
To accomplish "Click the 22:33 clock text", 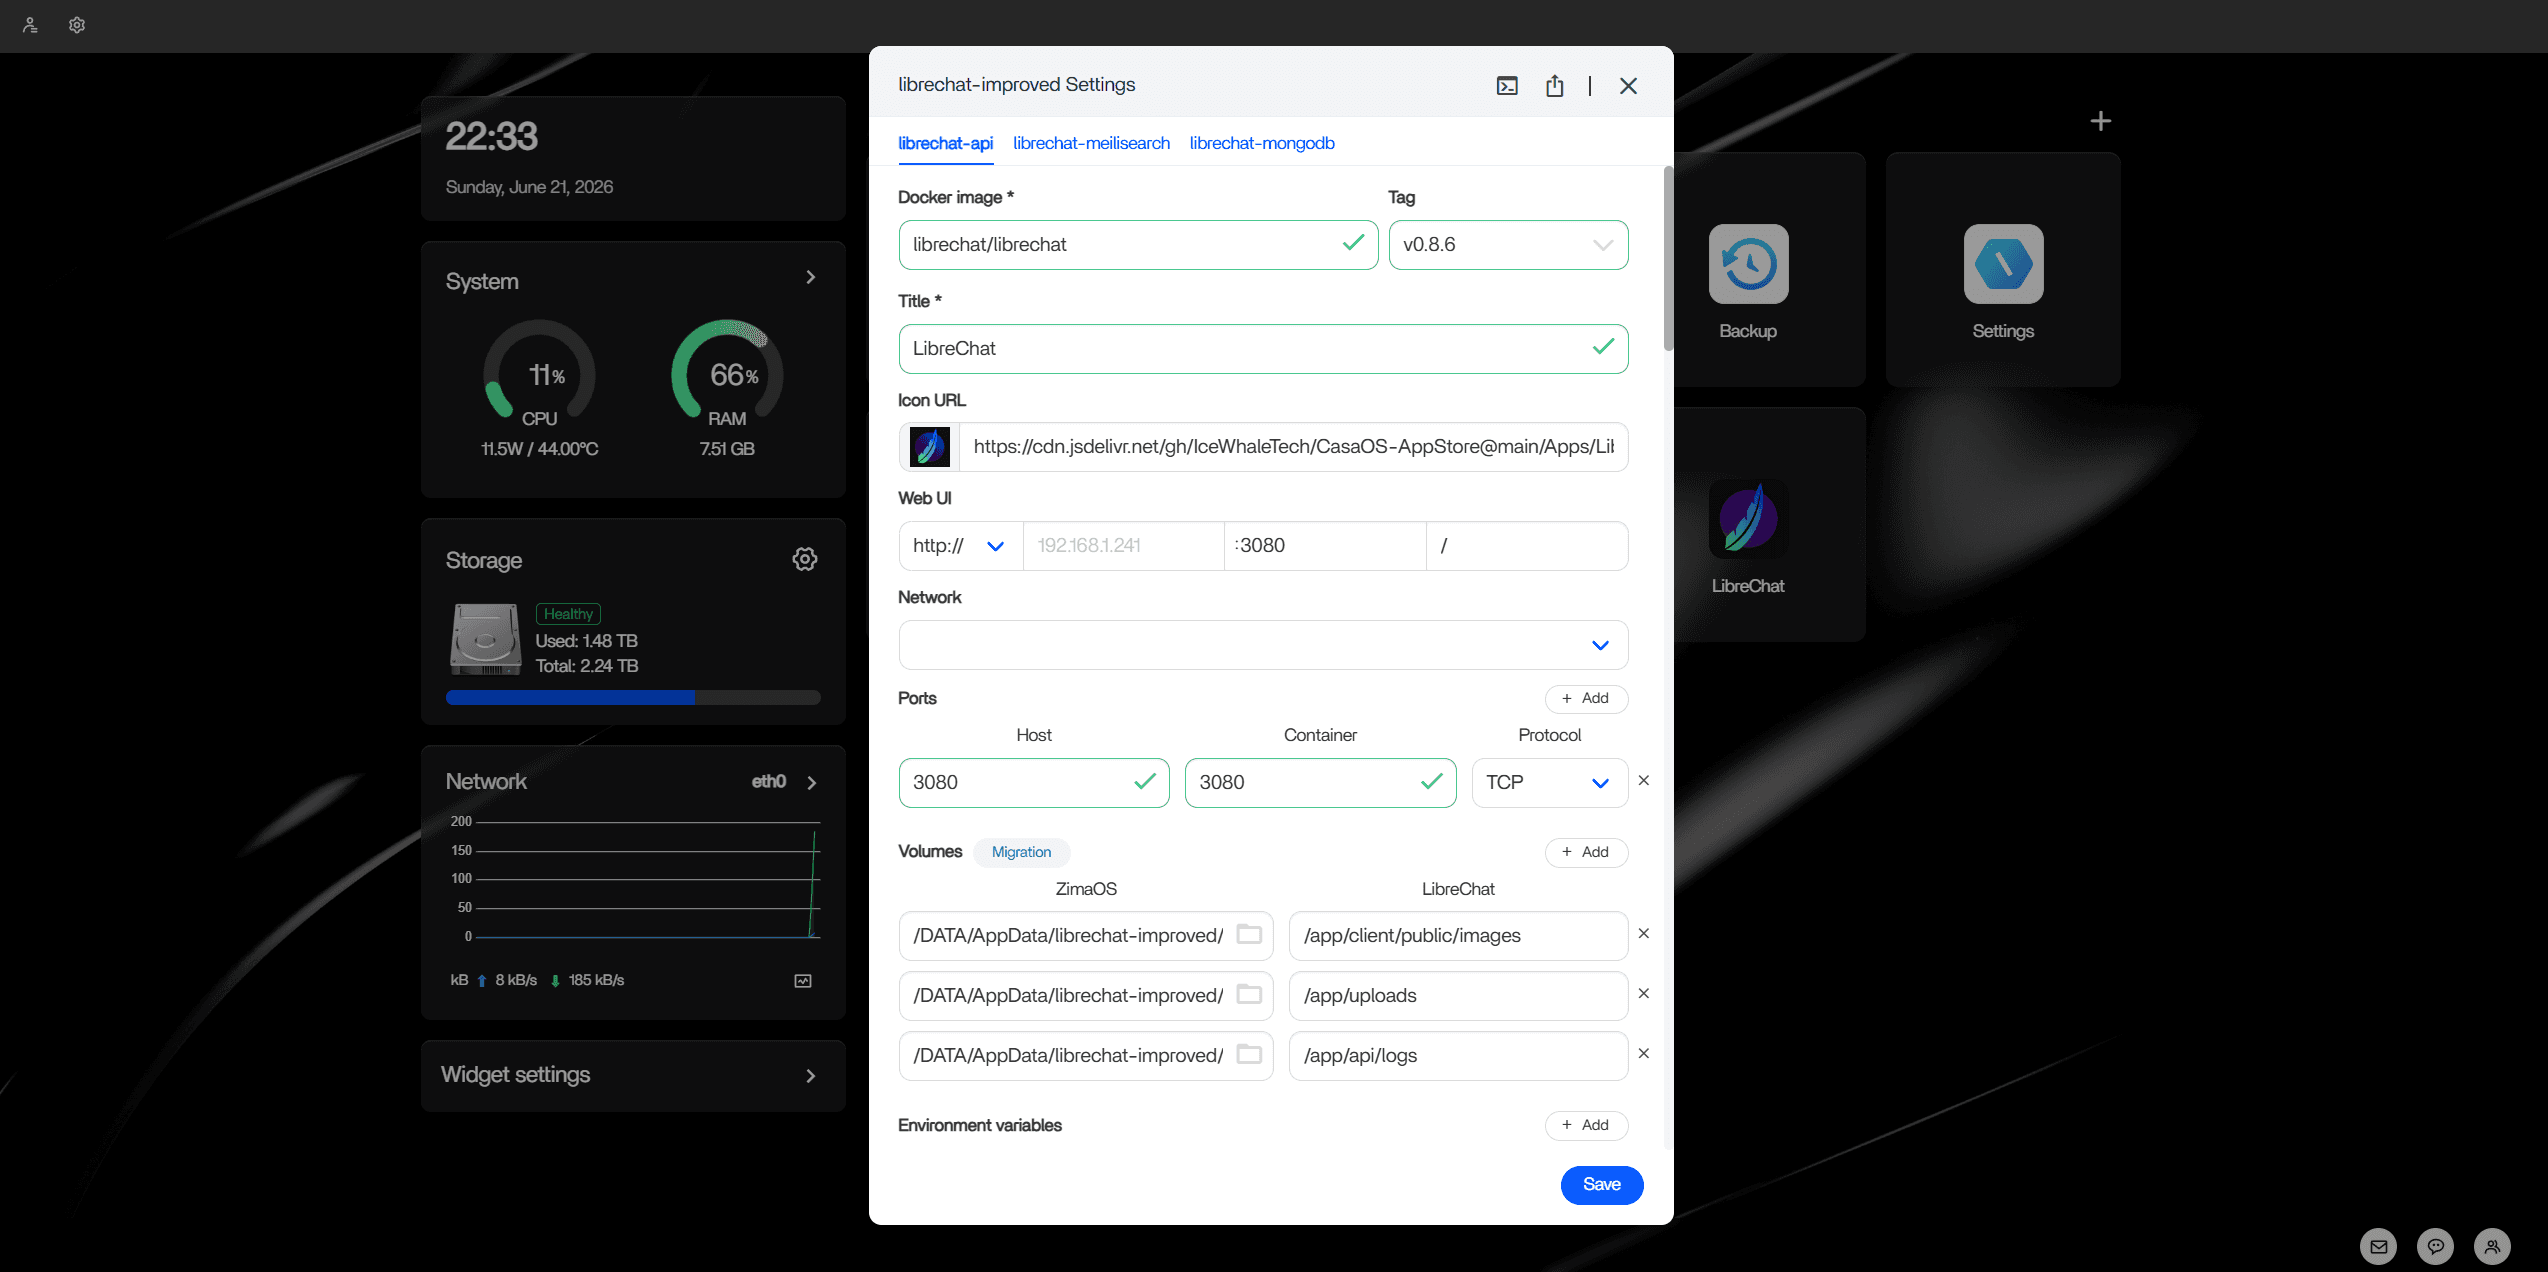I will click(x=491, y=136).
